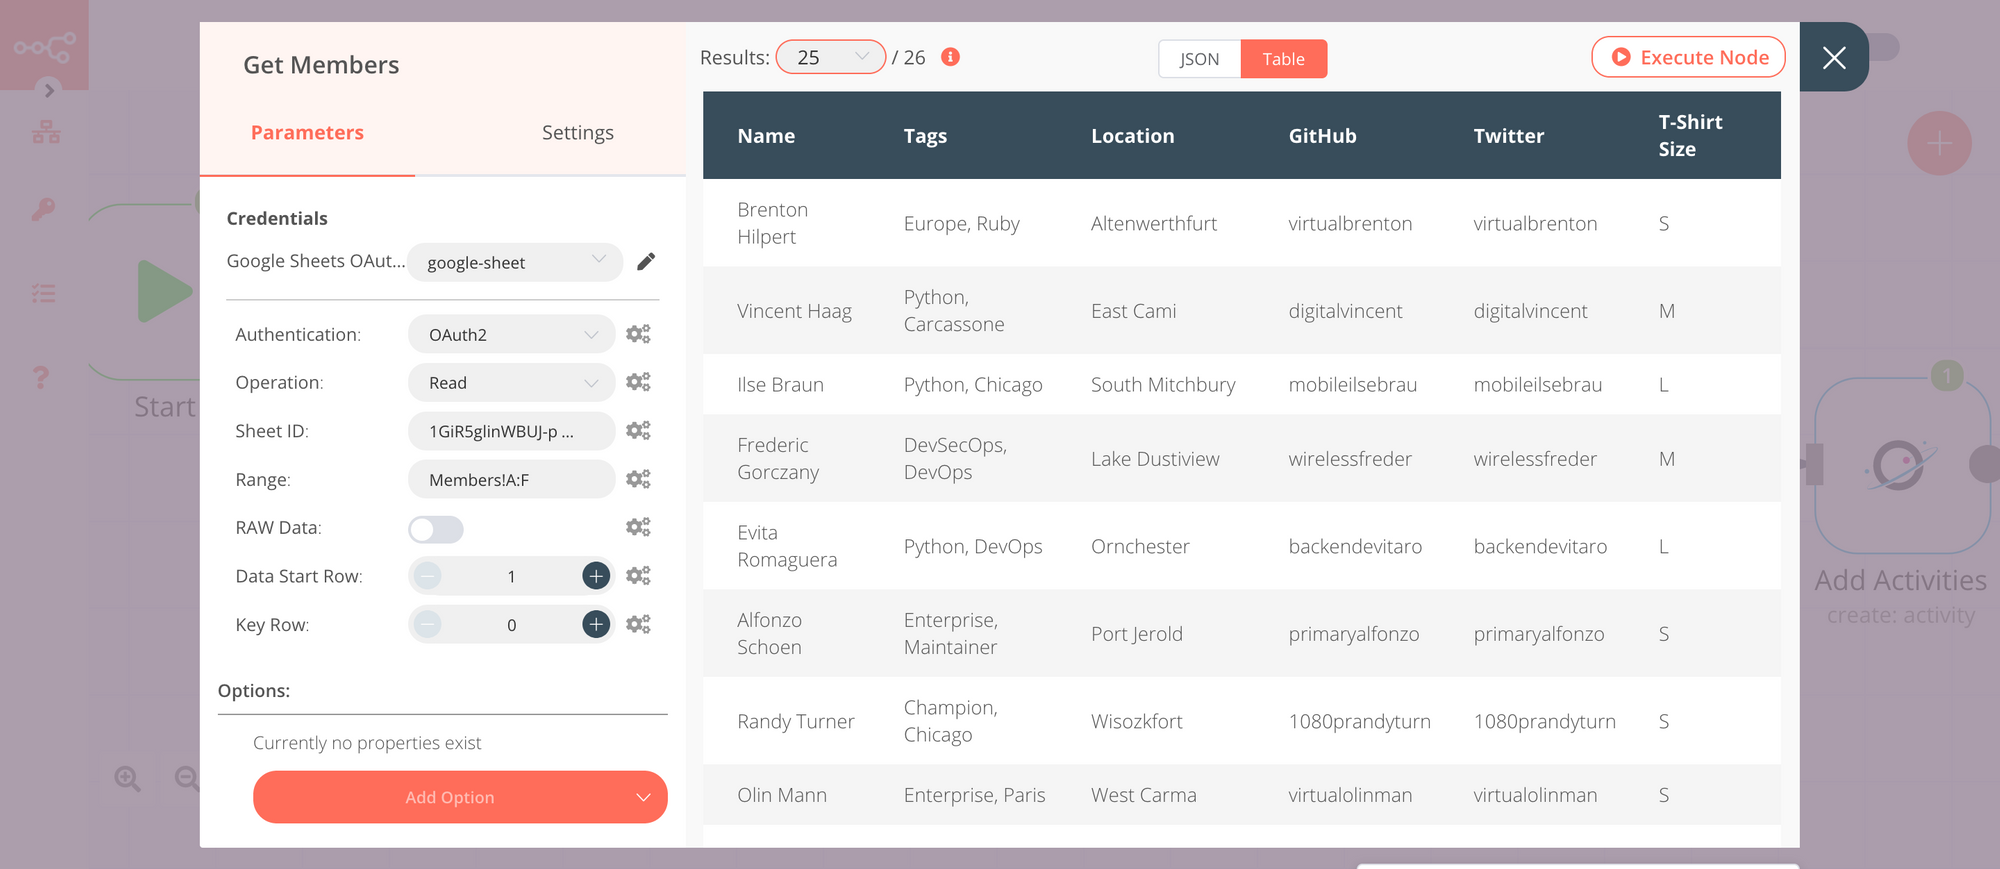Image resolution: width=2000 pixels, height=869 pixels.
Task: Click the DevSecOps, DevOps tags cell
Action: point(955,458)
